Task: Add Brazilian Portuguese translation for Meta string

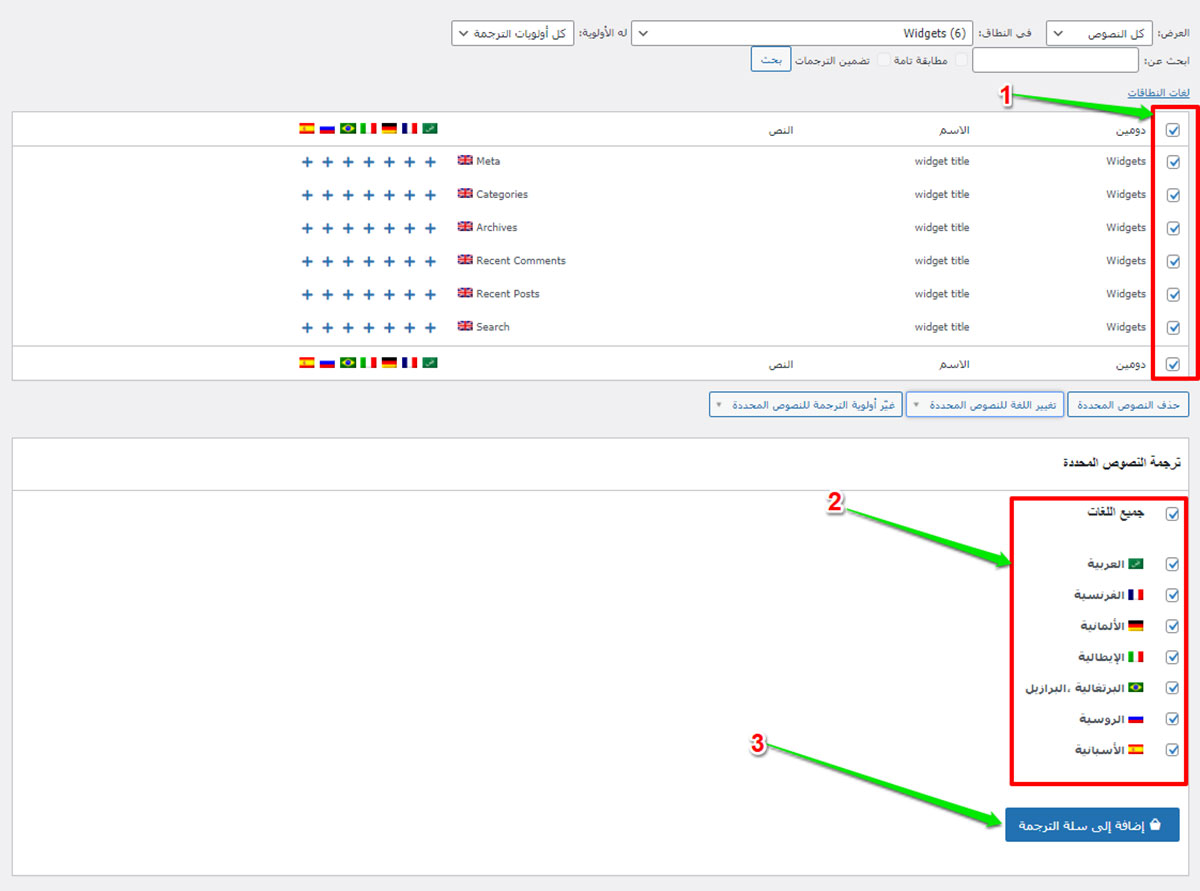Action: 348,161
